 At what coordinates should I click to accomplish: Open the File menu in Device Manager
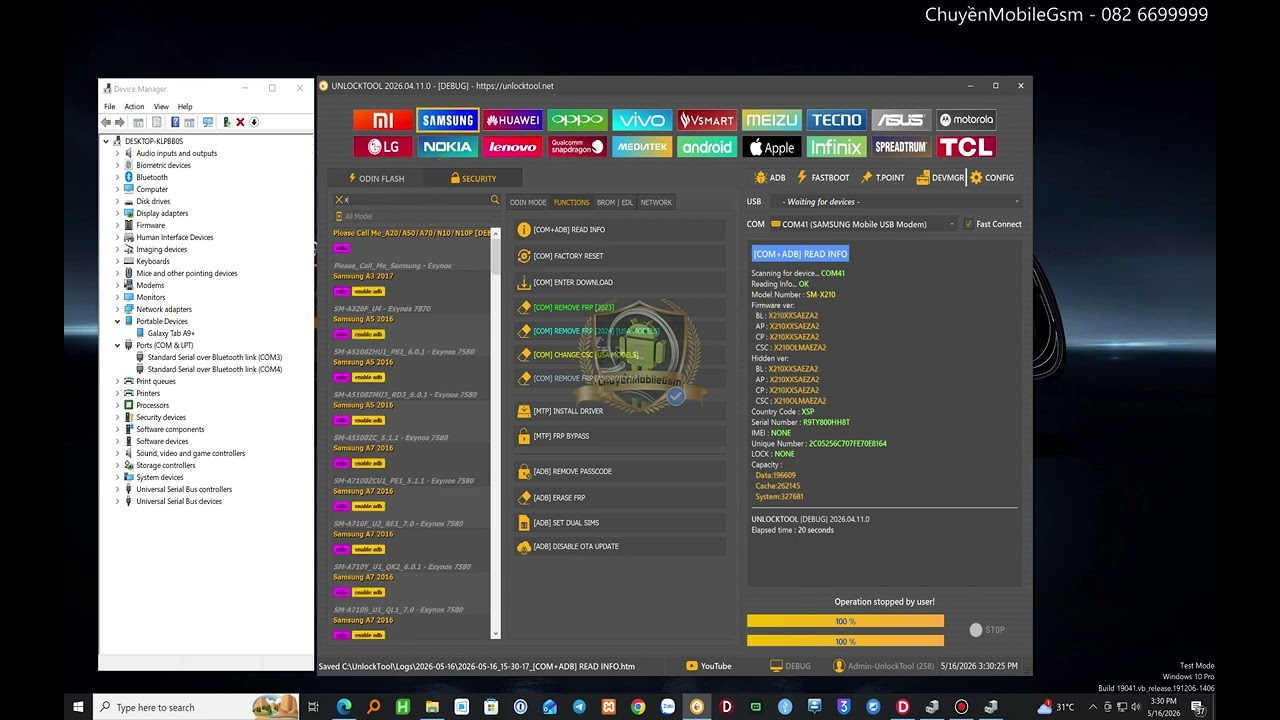(x=110, y=106)
